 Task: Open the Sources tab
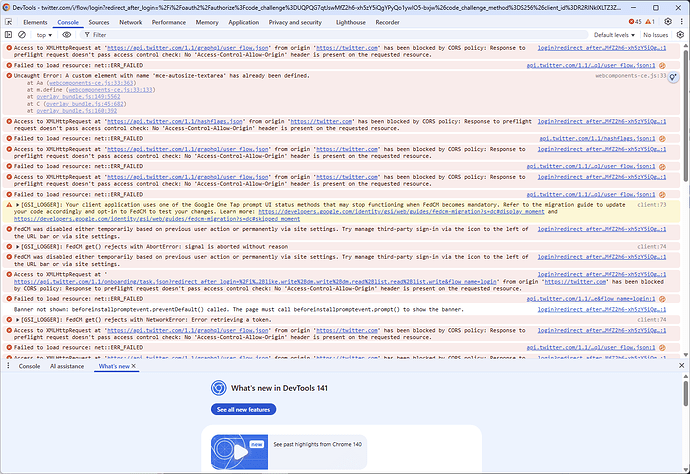coord(98,21)
